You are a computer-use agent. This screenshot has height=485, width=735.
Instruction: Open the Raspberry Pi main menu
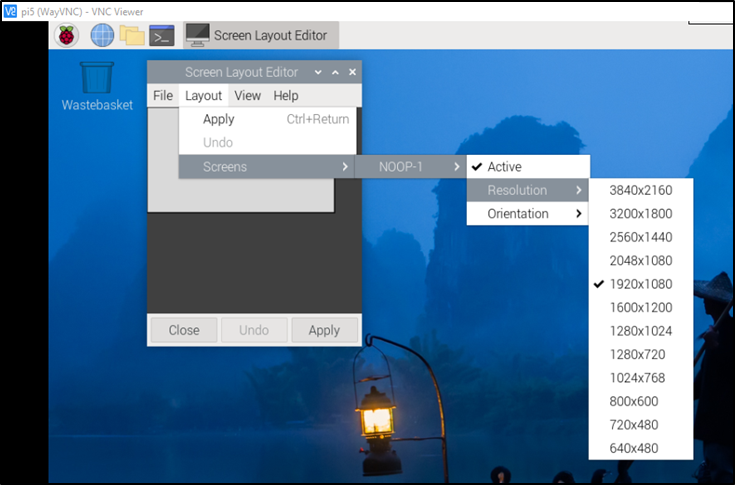coord(66,35)
